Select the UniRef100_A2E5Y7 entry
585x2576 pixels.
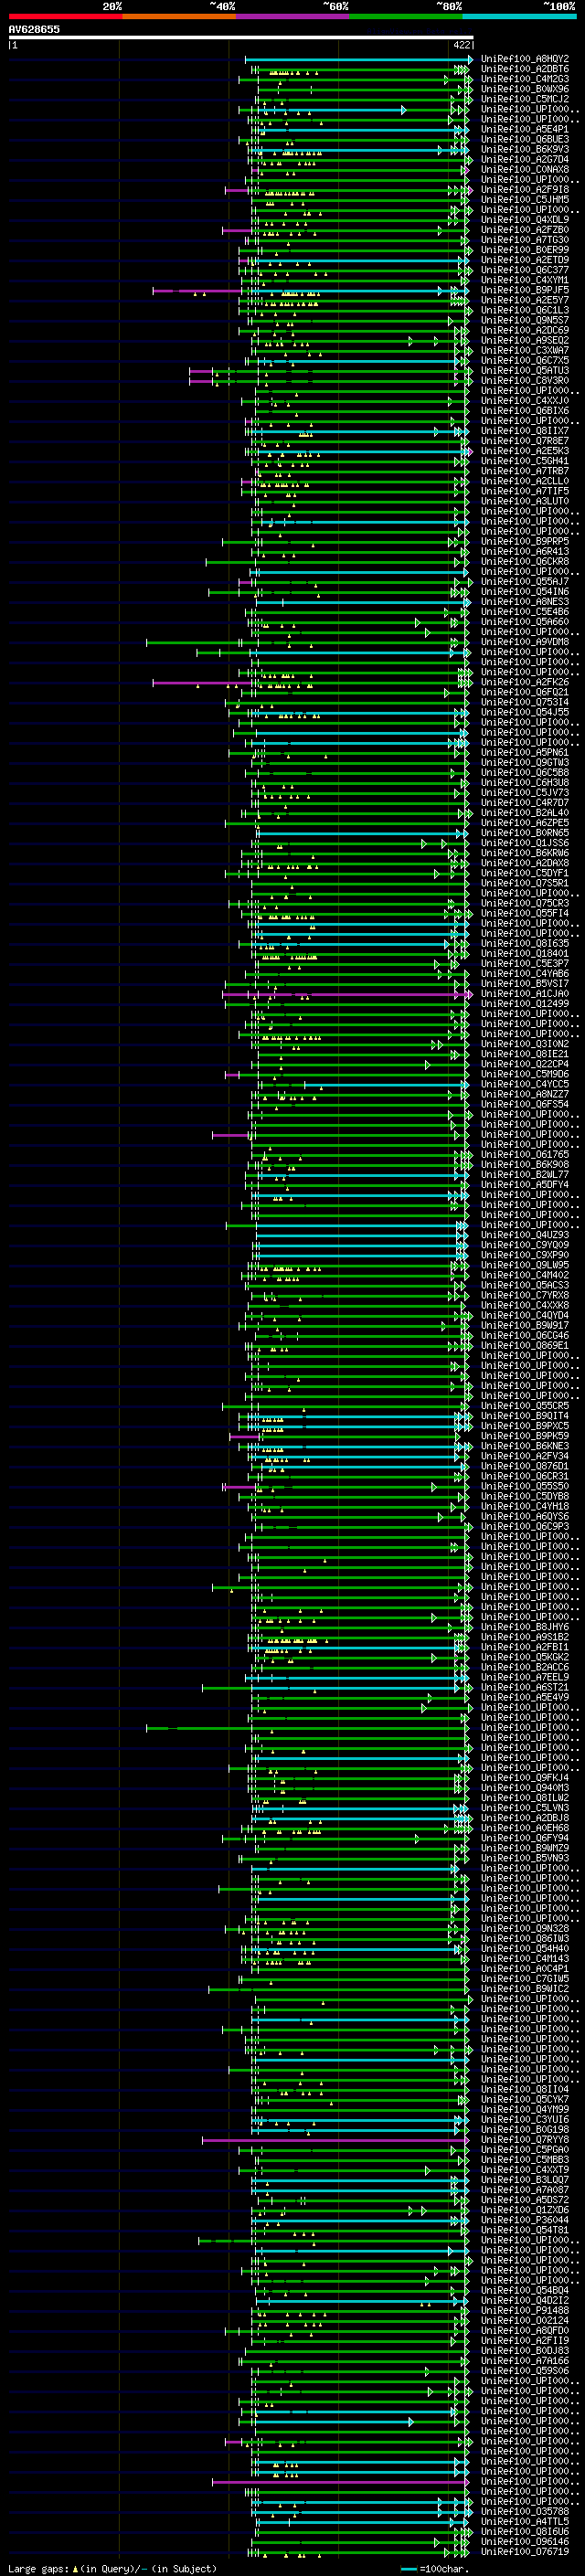tap(525, 300)
